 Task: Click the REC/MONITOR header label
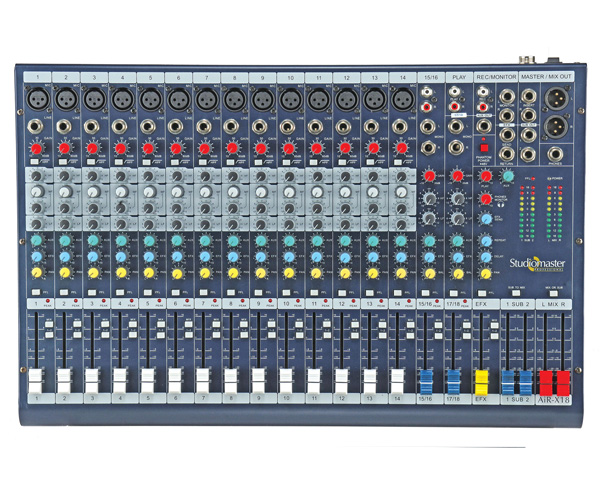click(496, 77)
